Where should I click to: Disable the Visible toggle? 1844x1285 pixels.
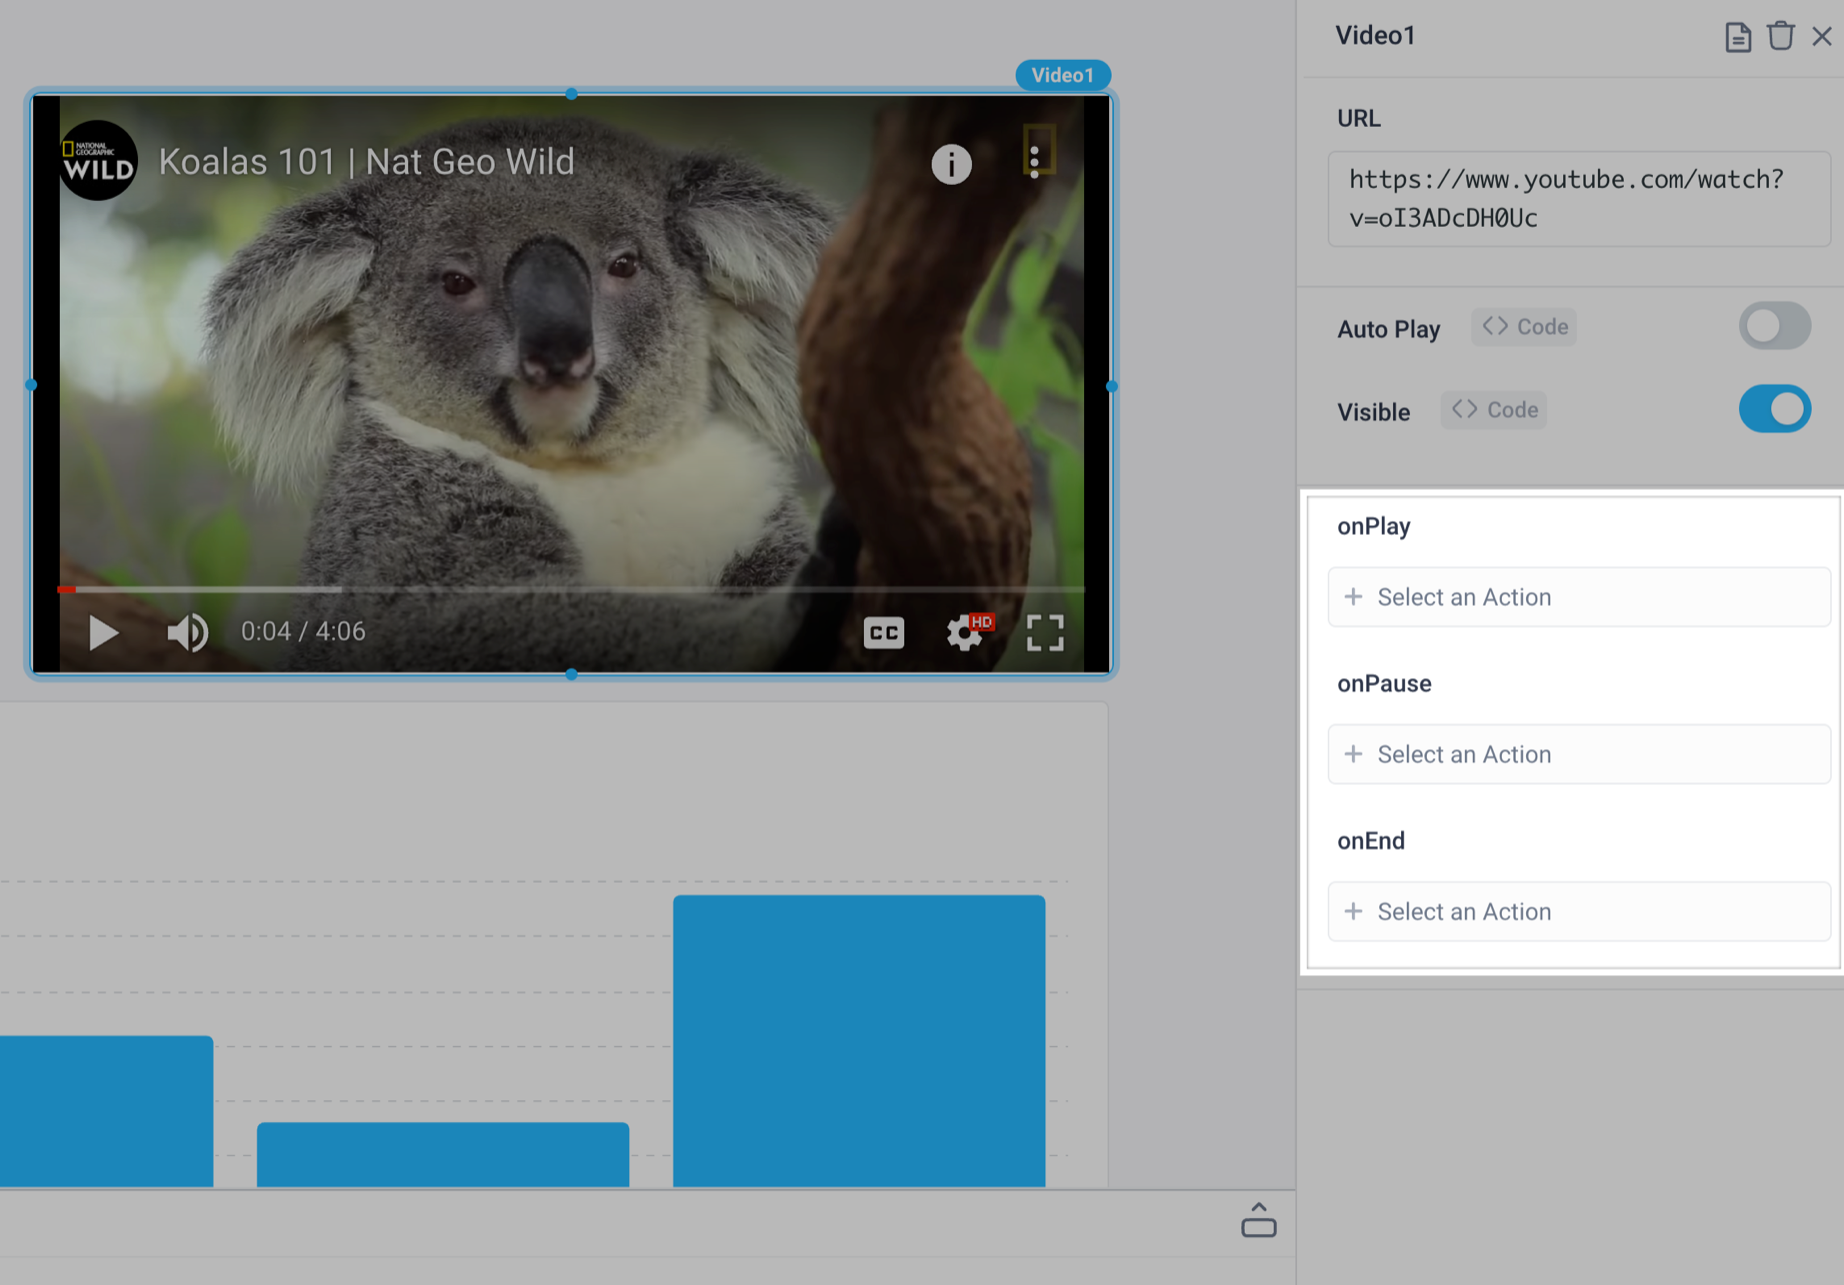[x=1774, y=409]
